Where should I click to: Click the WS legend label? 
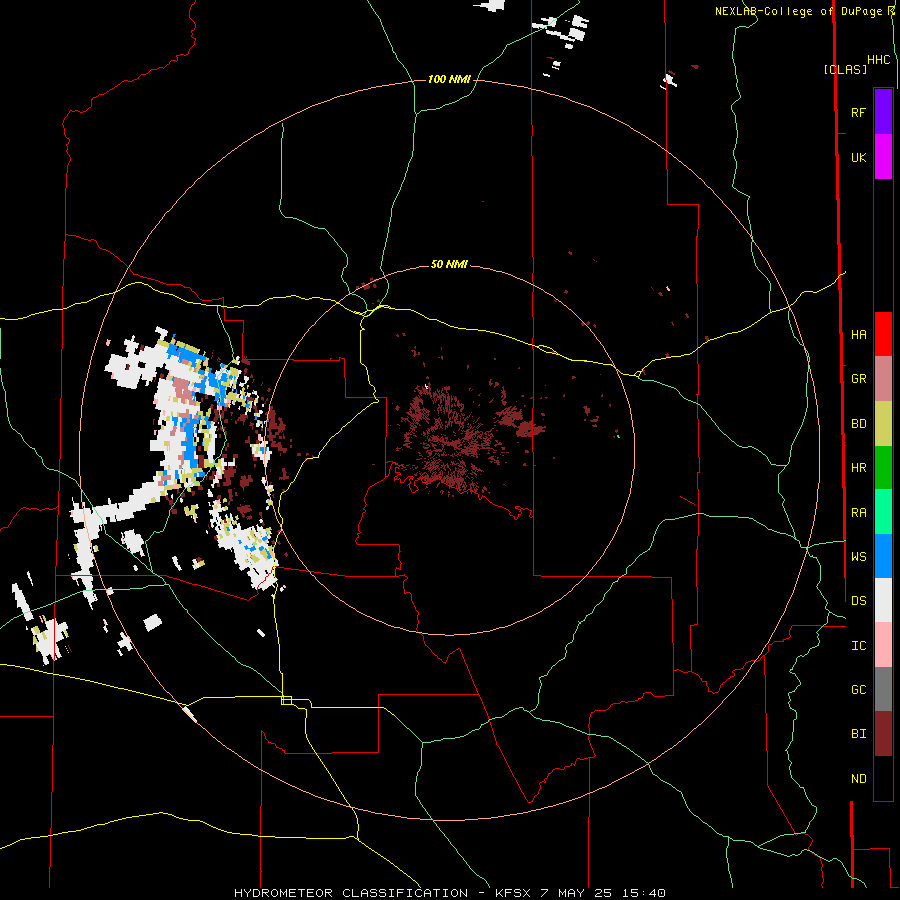(x=858, y=557)
